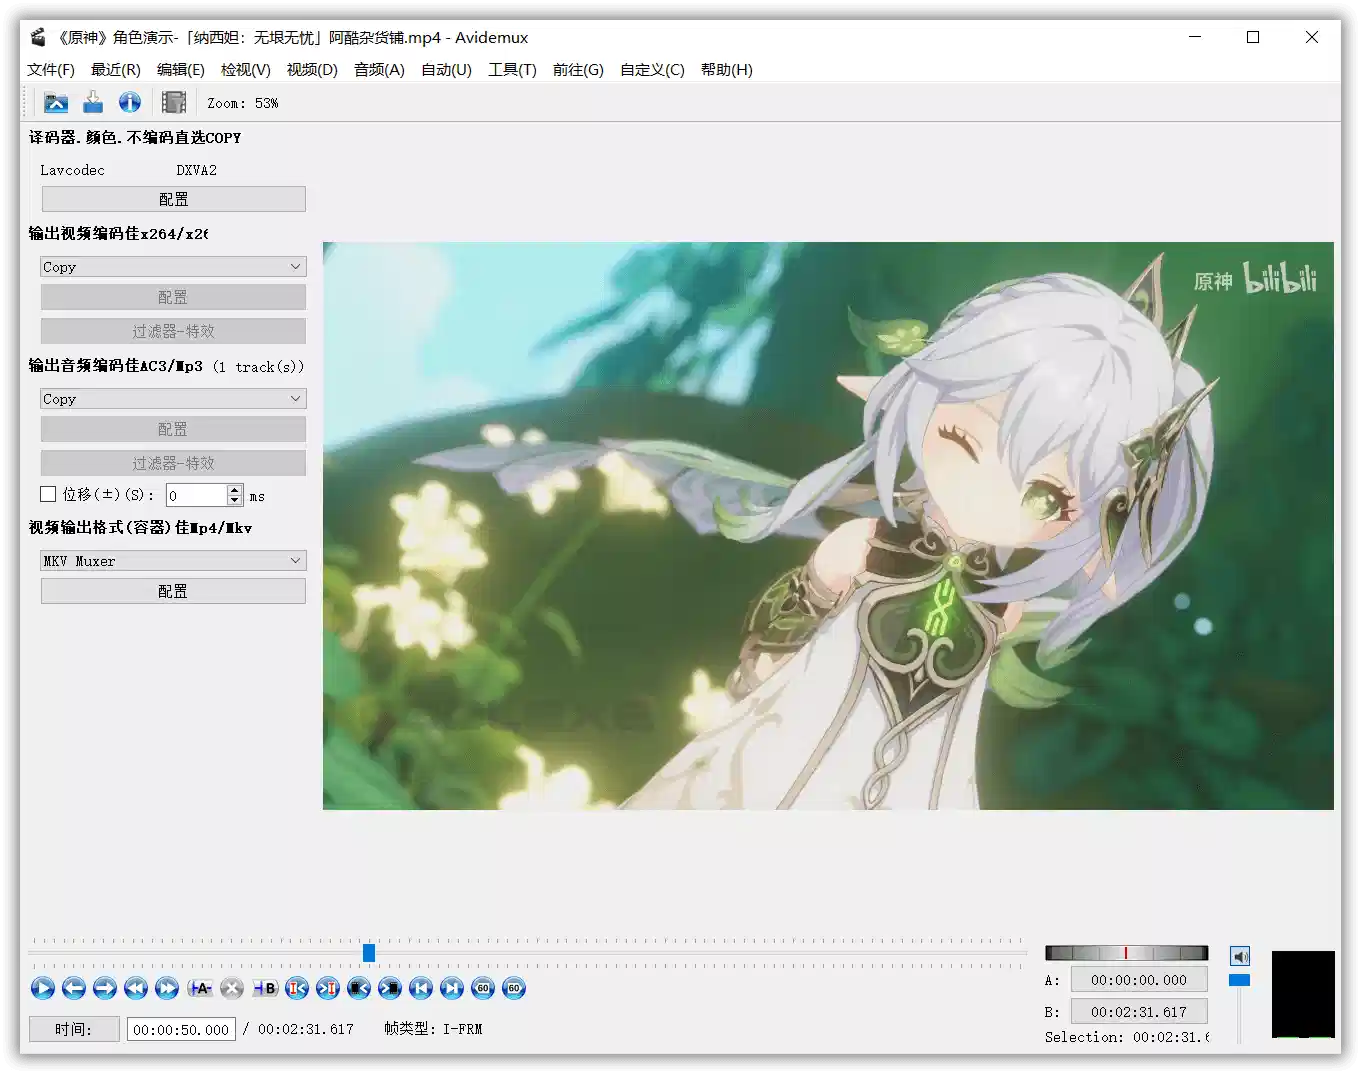The height and width of the screenshot is (1074, 1361).
Task: Enable the 位移 audio shift checkbox
Action: 47,493
